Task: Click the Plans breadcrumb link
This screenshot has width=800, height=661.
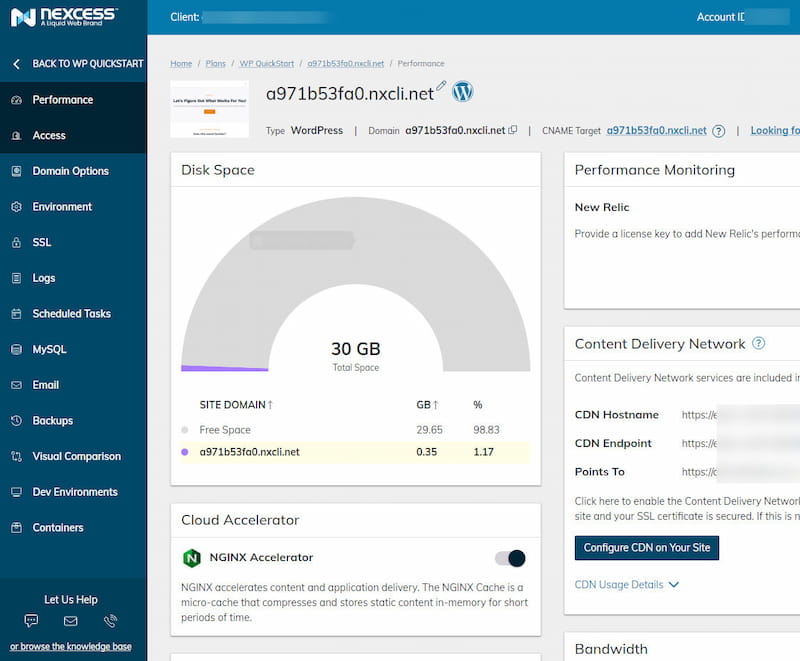Action: 215,64
